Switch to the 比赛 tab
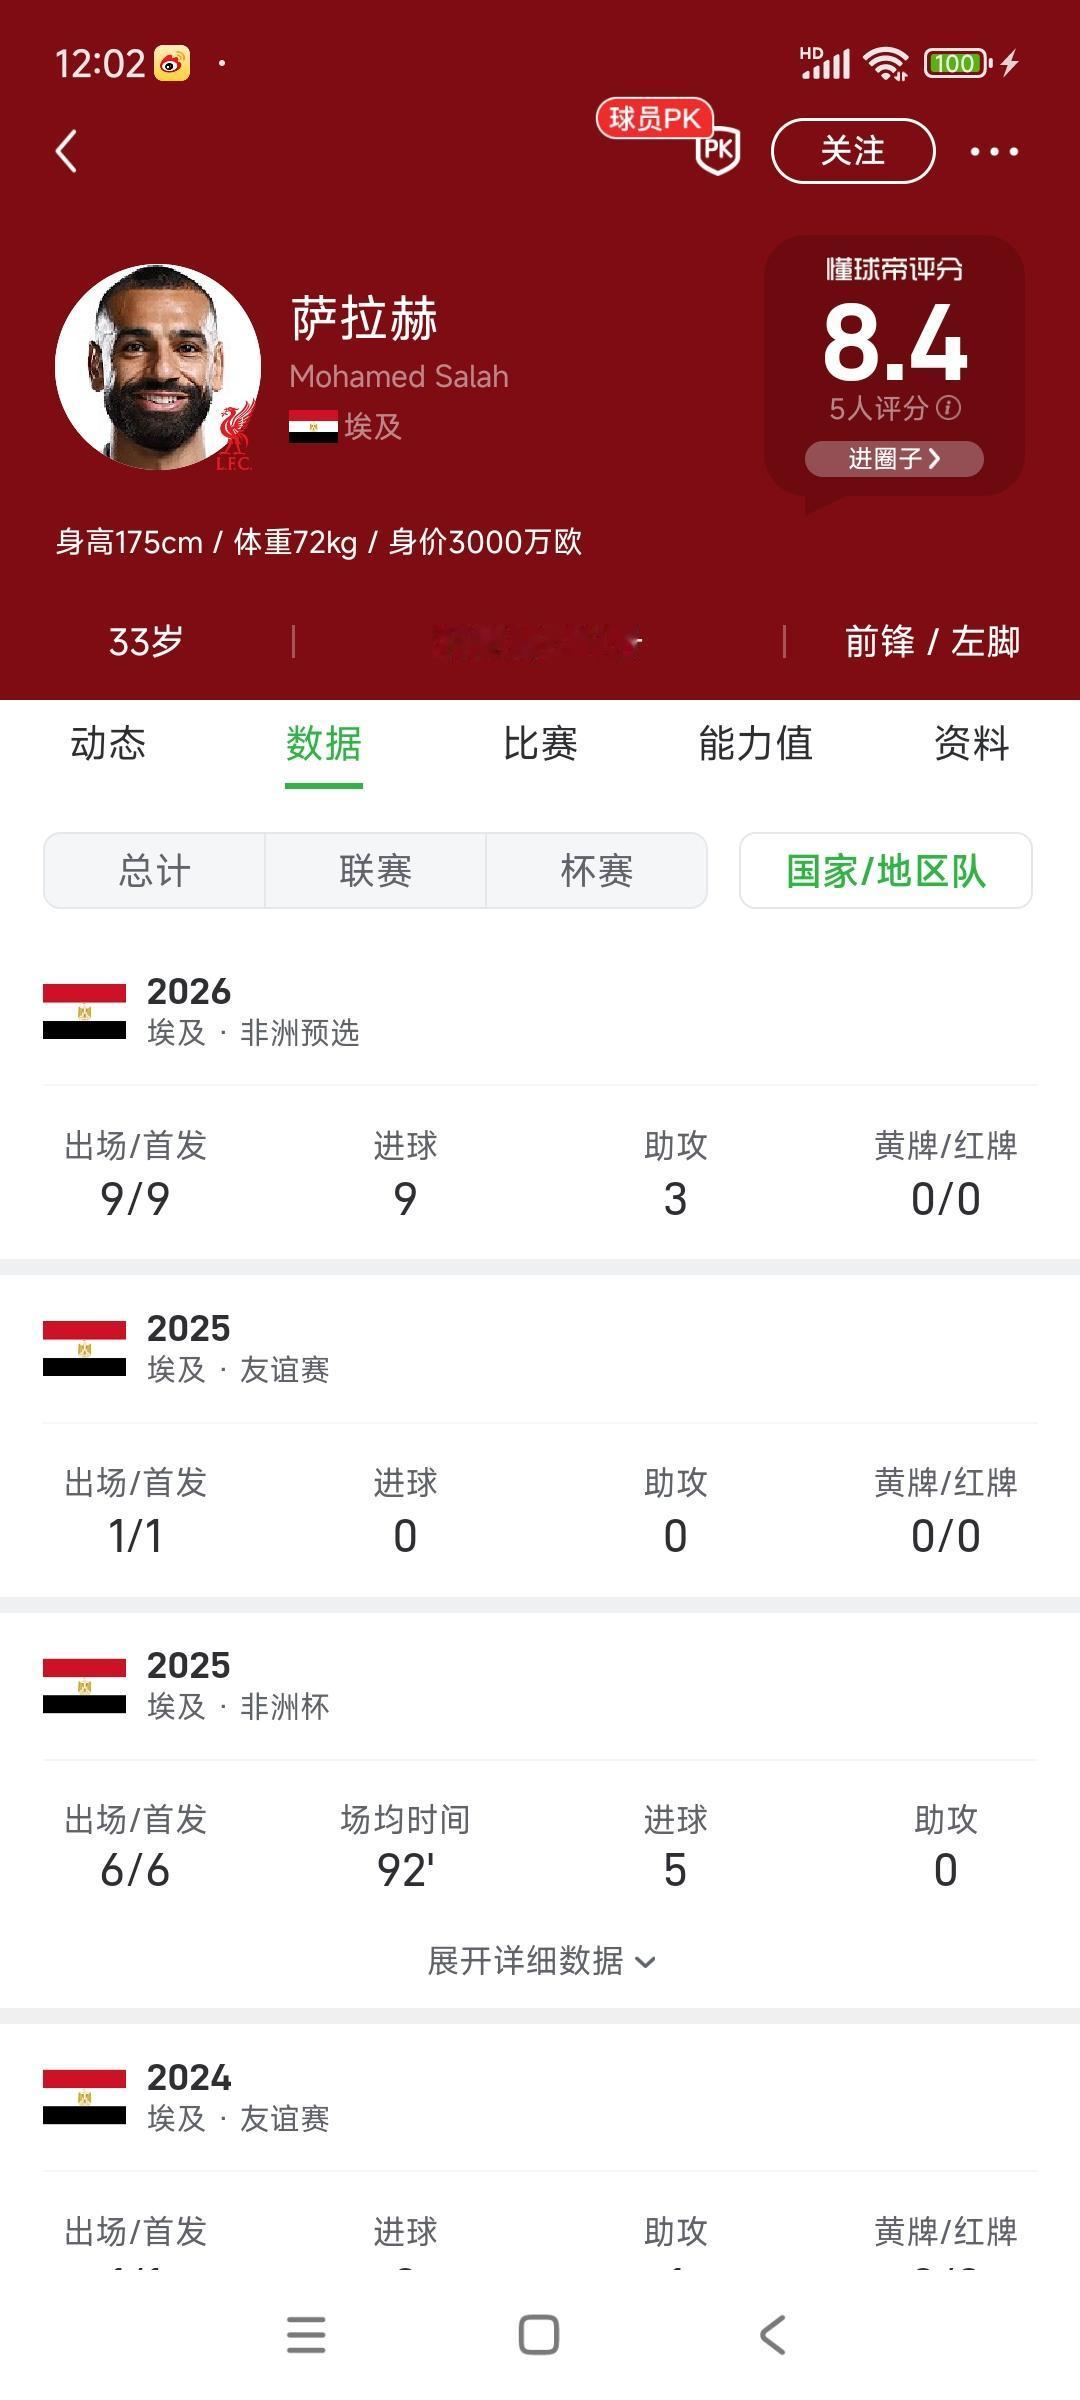1080x2400 pixels. click(x=538, y=744)
